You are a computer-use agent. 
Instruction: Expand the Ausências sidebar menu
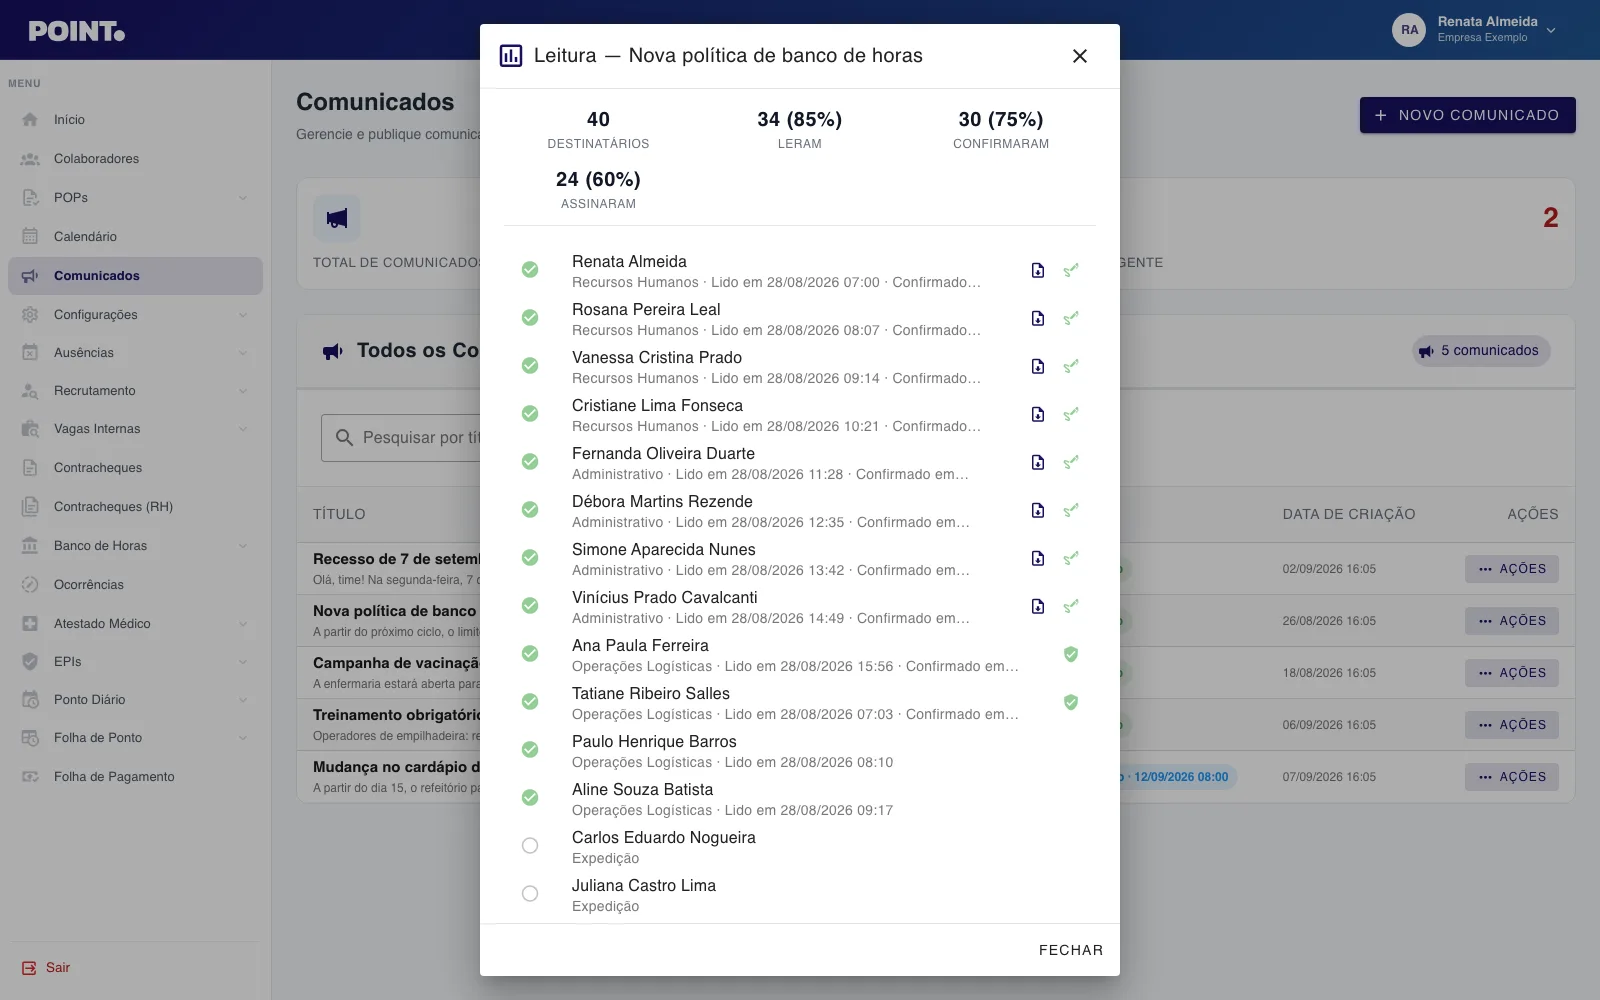click(x=135, y=353)
